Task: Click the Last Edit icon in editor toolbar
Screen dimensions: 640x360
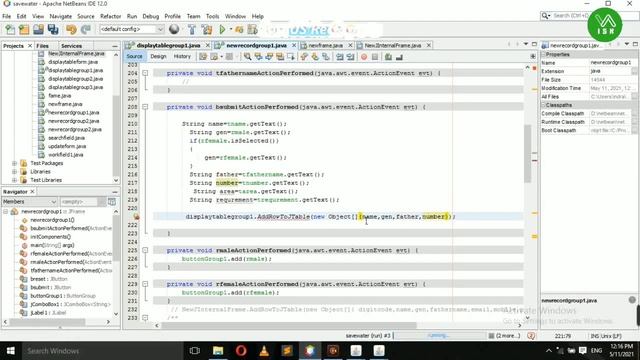Action: [203, 57]
